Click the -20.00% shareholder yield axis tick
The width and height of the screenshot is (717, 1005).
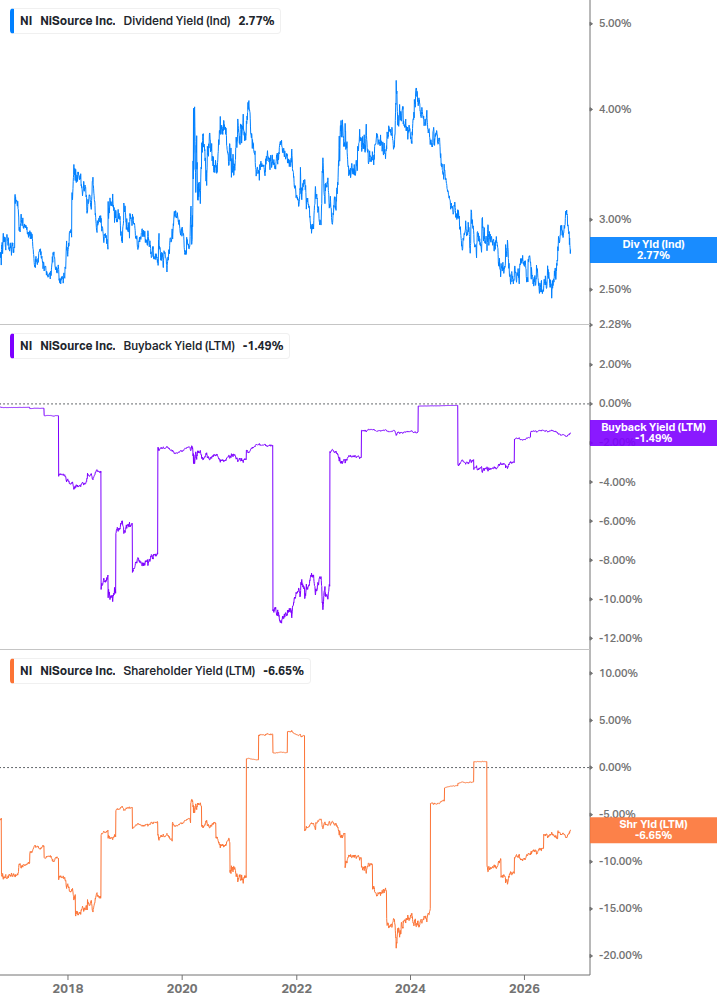point(620,956)
